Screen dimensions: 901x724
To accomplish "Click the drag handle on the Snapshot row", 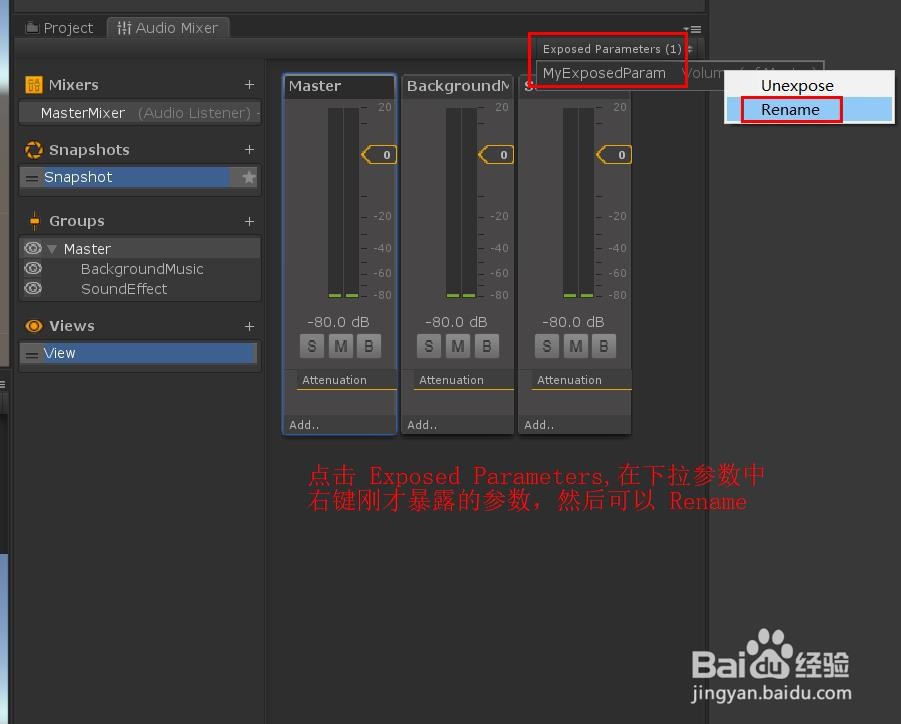I will point(32,178).
